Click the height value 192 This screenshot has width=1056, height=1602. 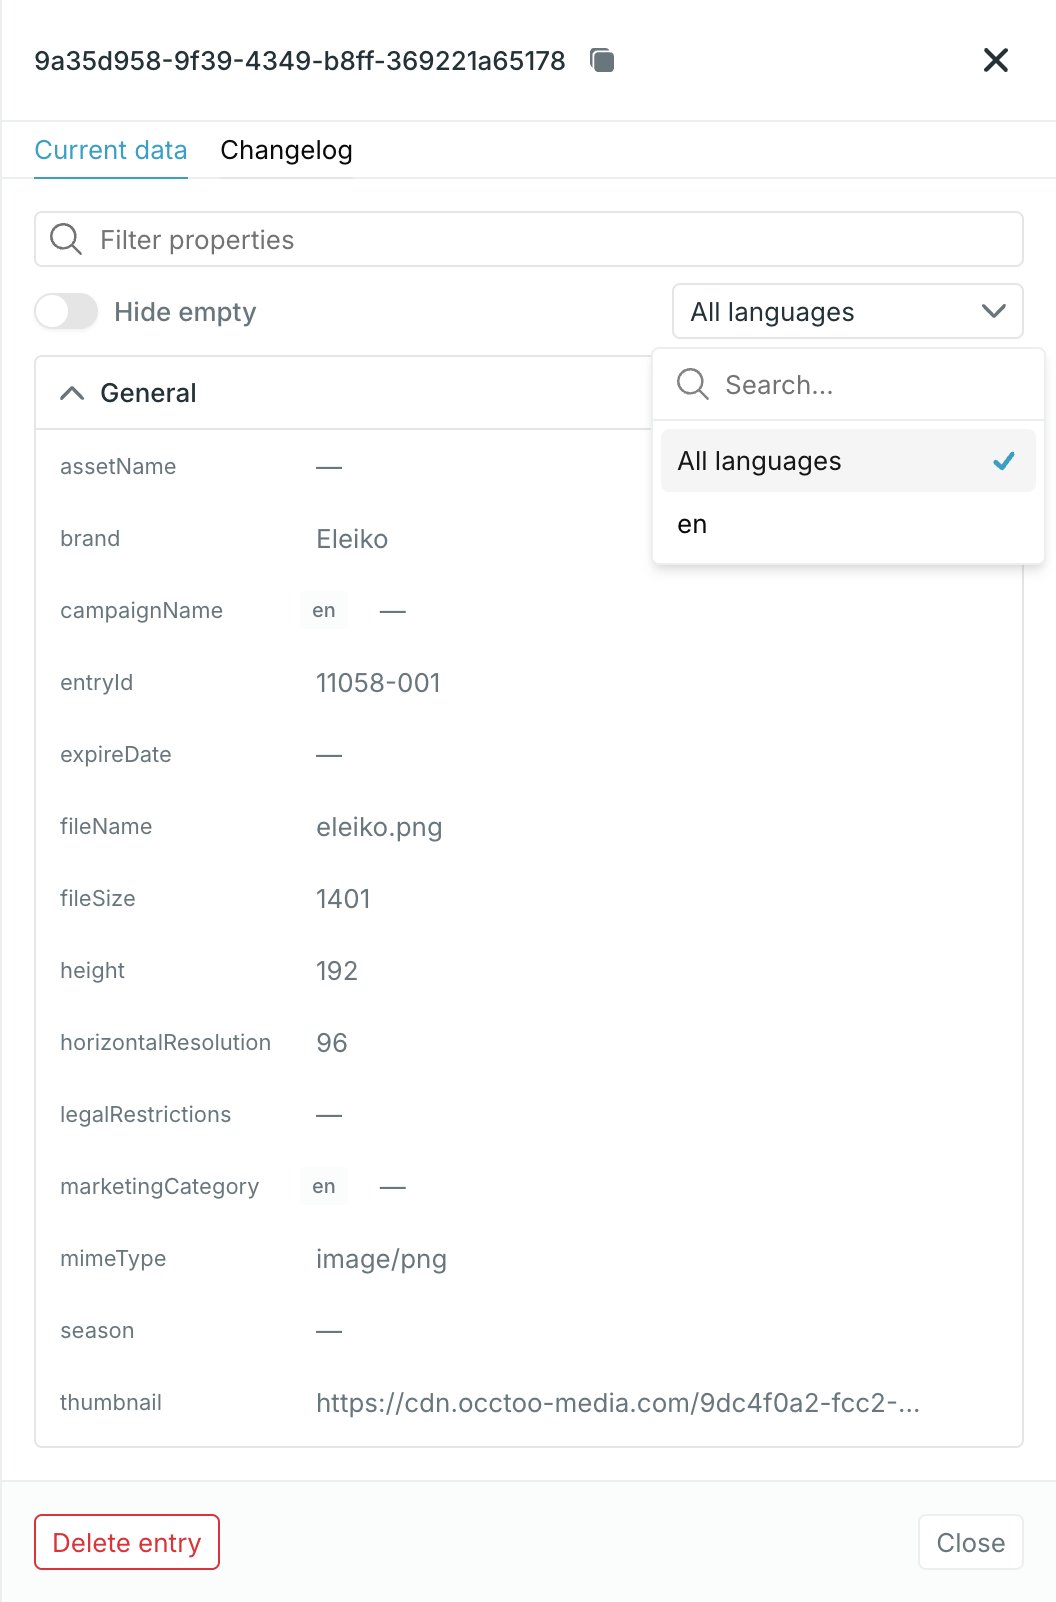(337, 971)
